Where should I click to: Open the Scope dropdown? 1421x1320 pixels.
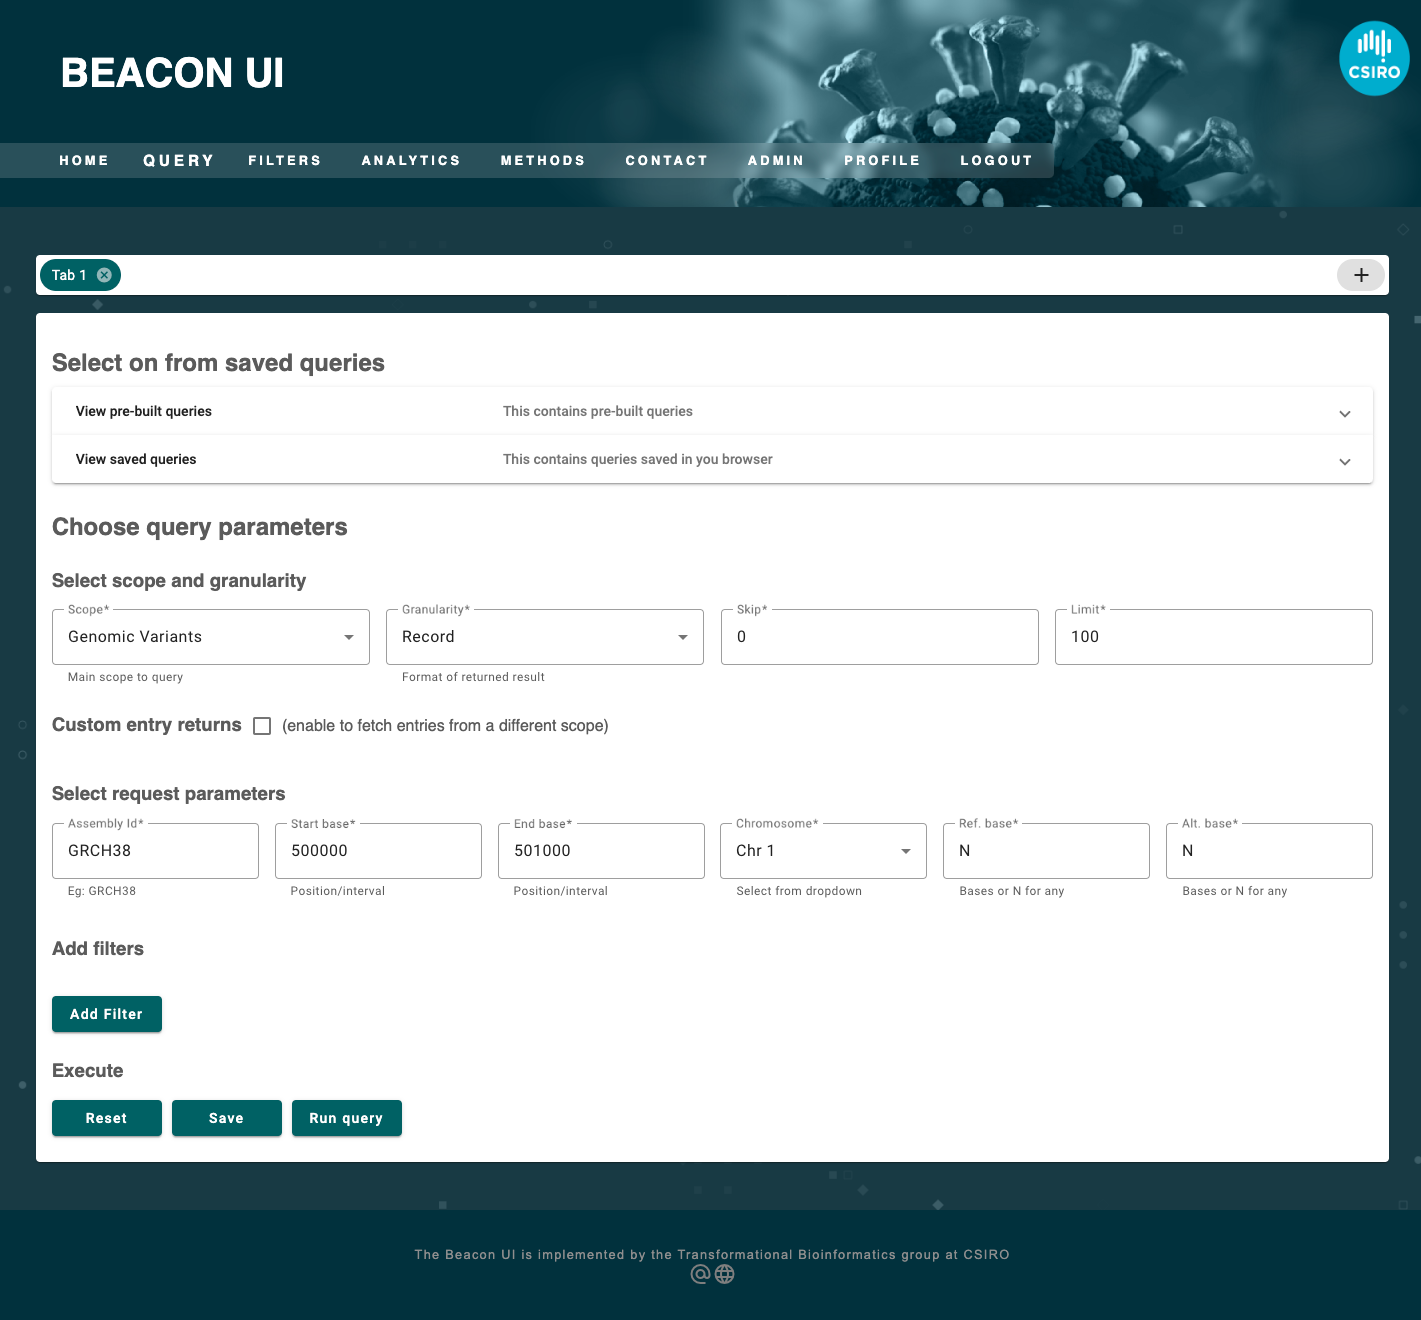click(210, 637)
